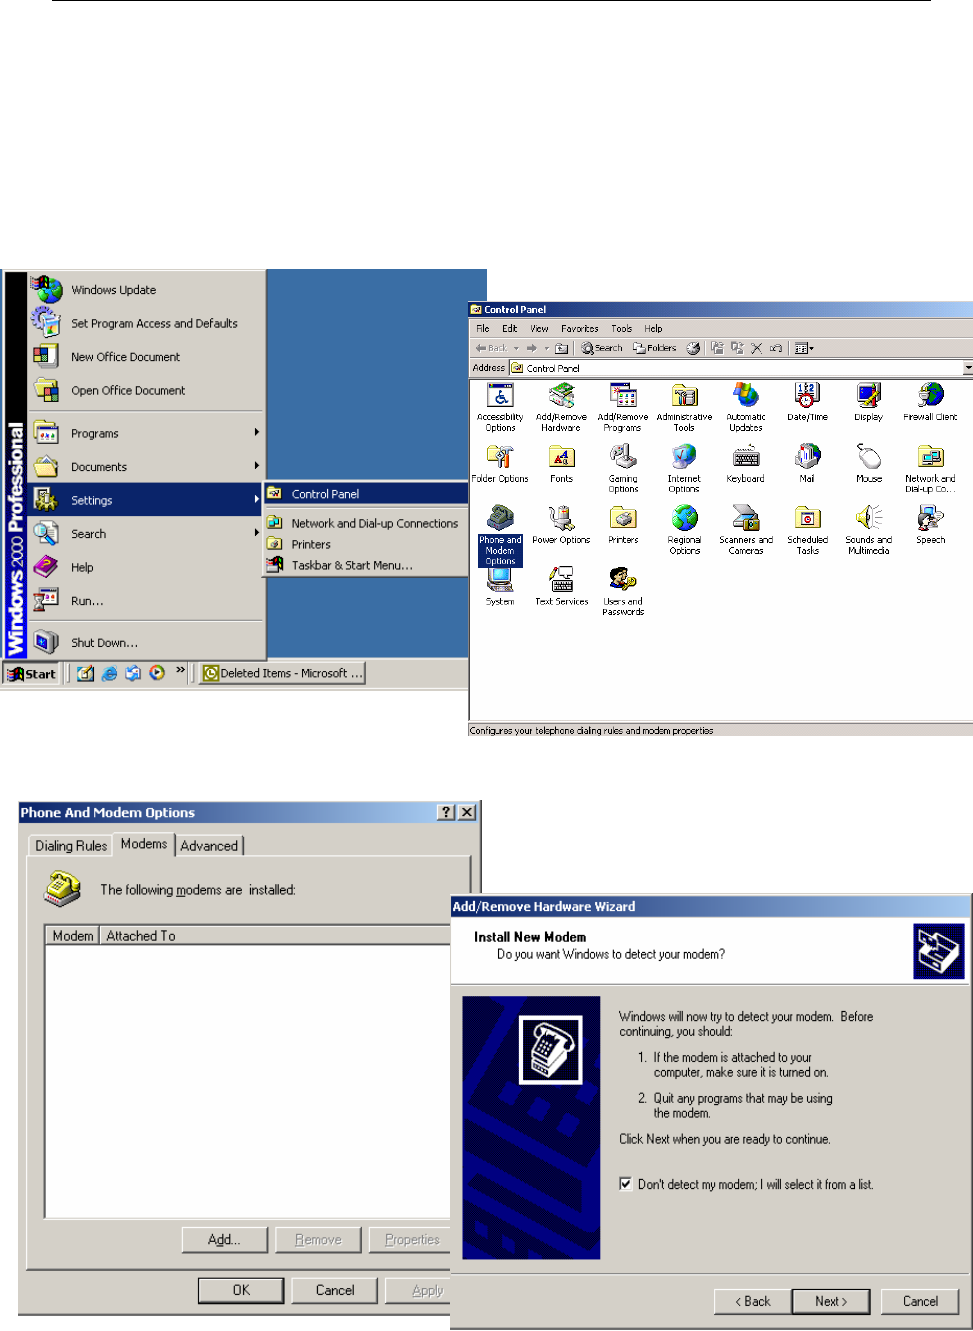Open Windows Update from Start menu
Screen dimensions: 973x1331
(146, 289)
